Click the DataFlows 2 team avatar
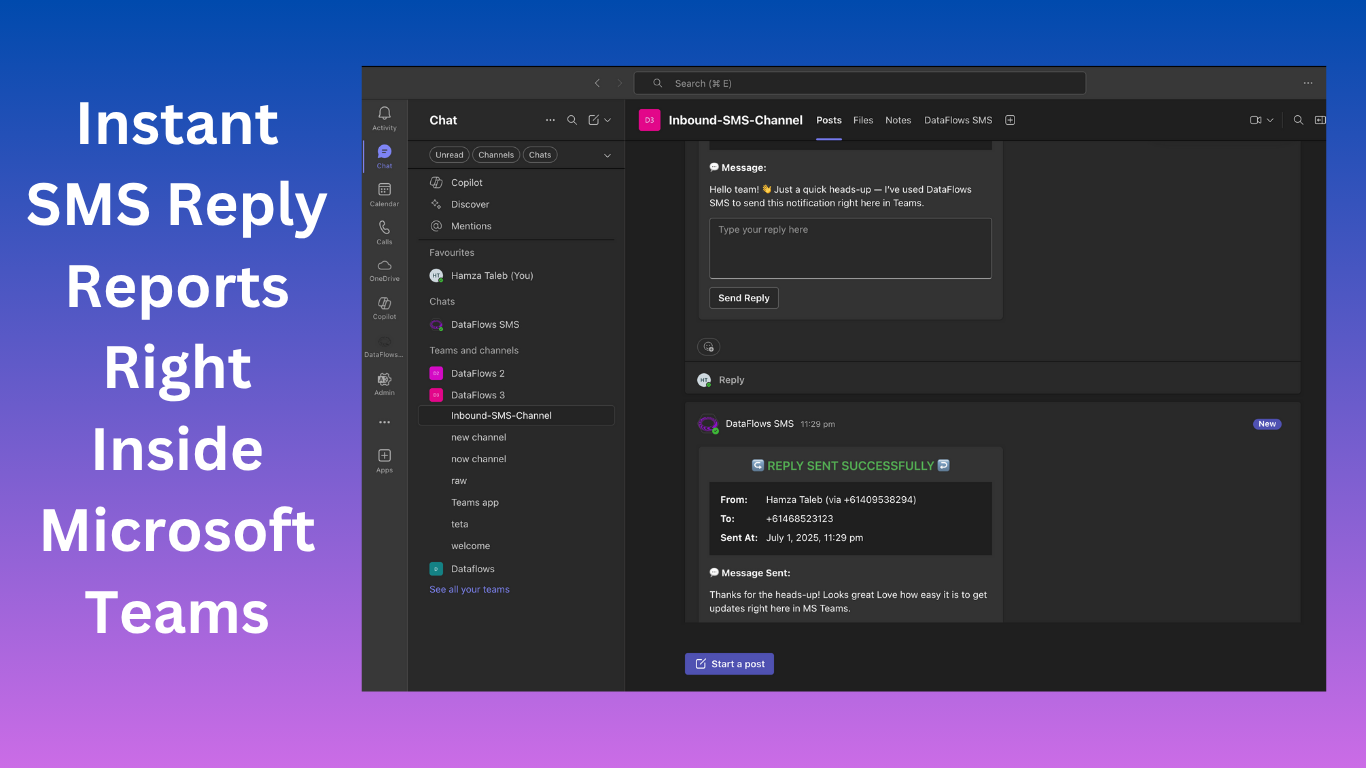The height and width of the screenshot is (768, 1366). [436, 373]
